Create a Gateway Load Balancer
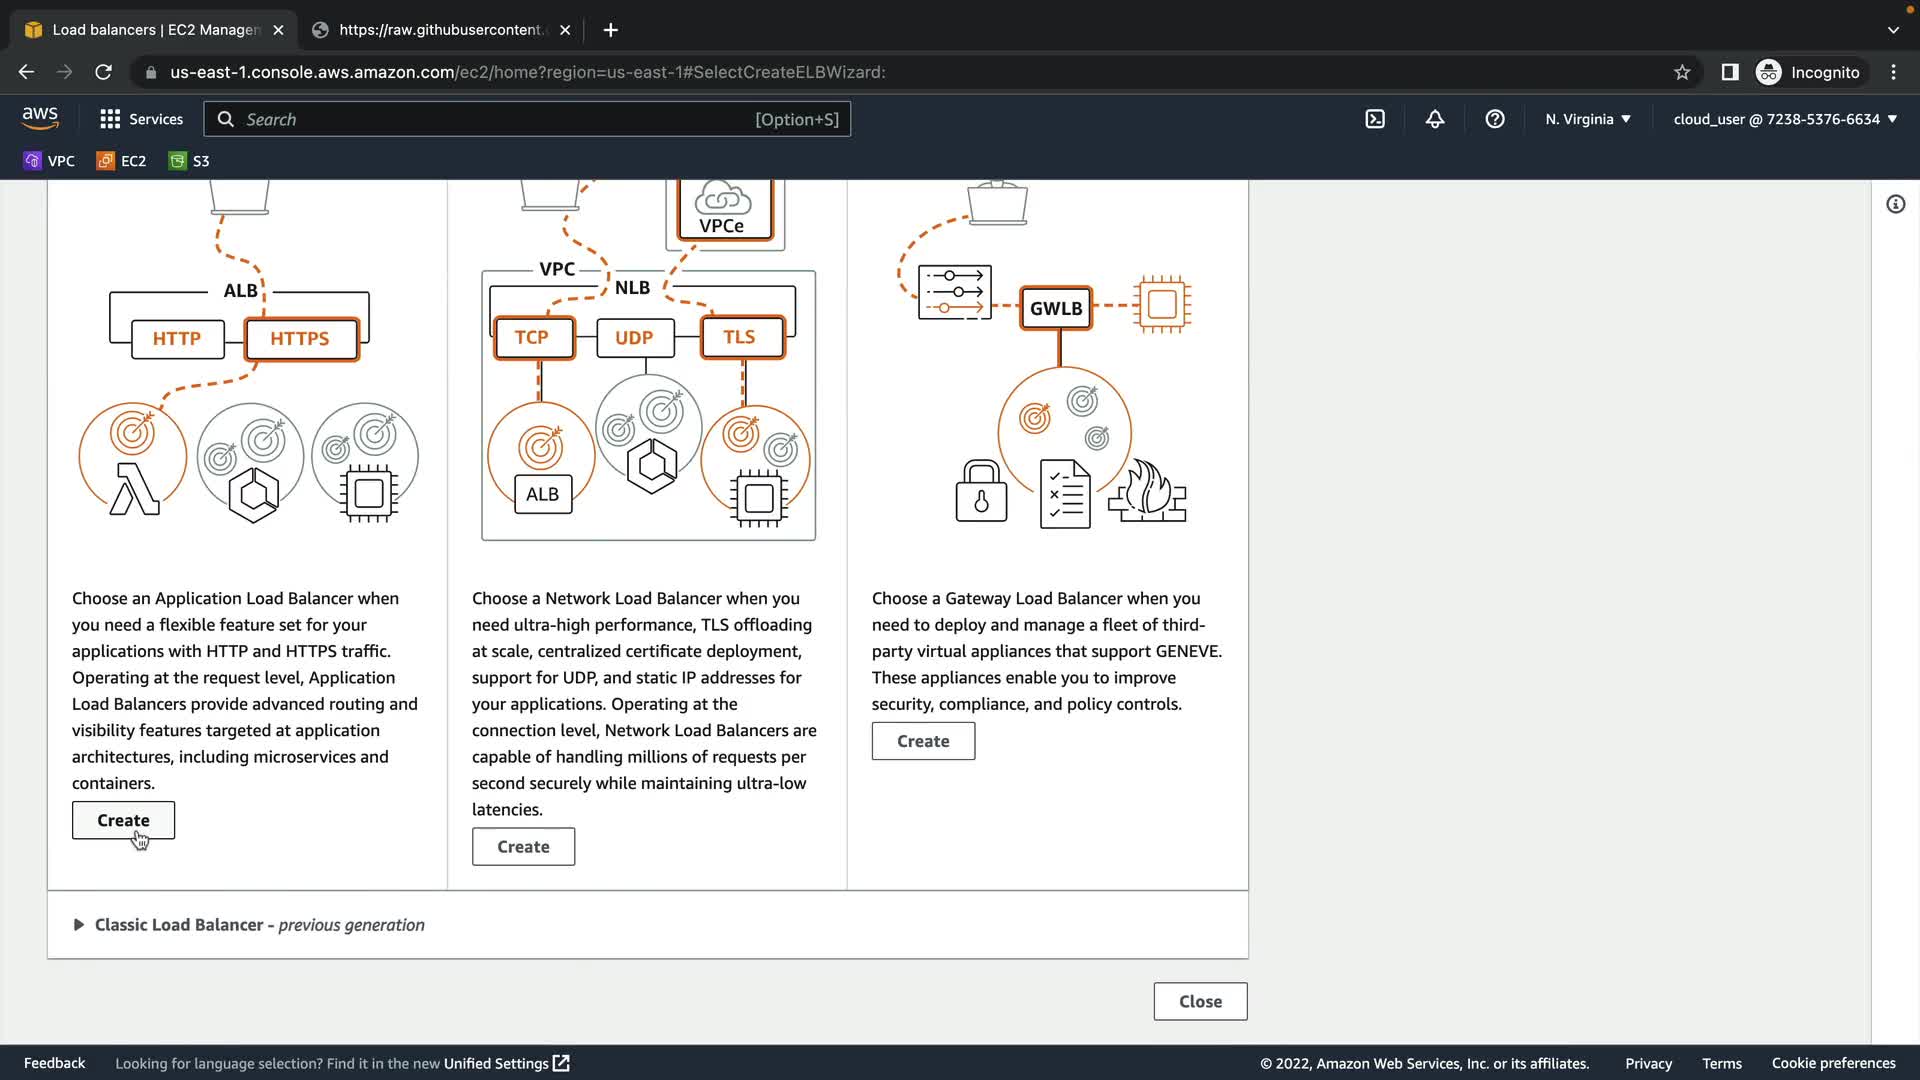Viewport: 1920px width, 1080px height. (x=922, y=741)
